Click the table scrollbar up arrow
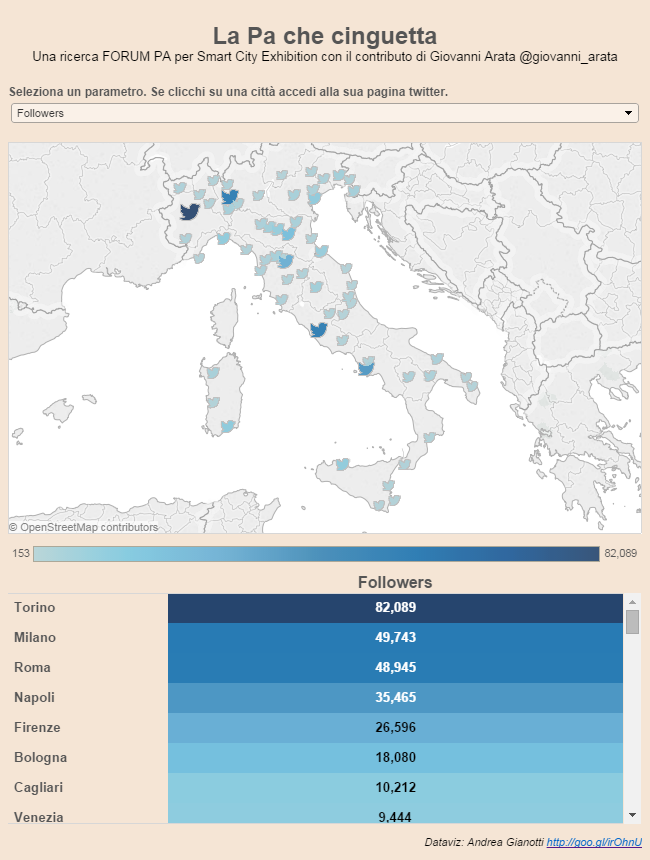This screenshot has height=860, width=650. [x=632, y=602]
